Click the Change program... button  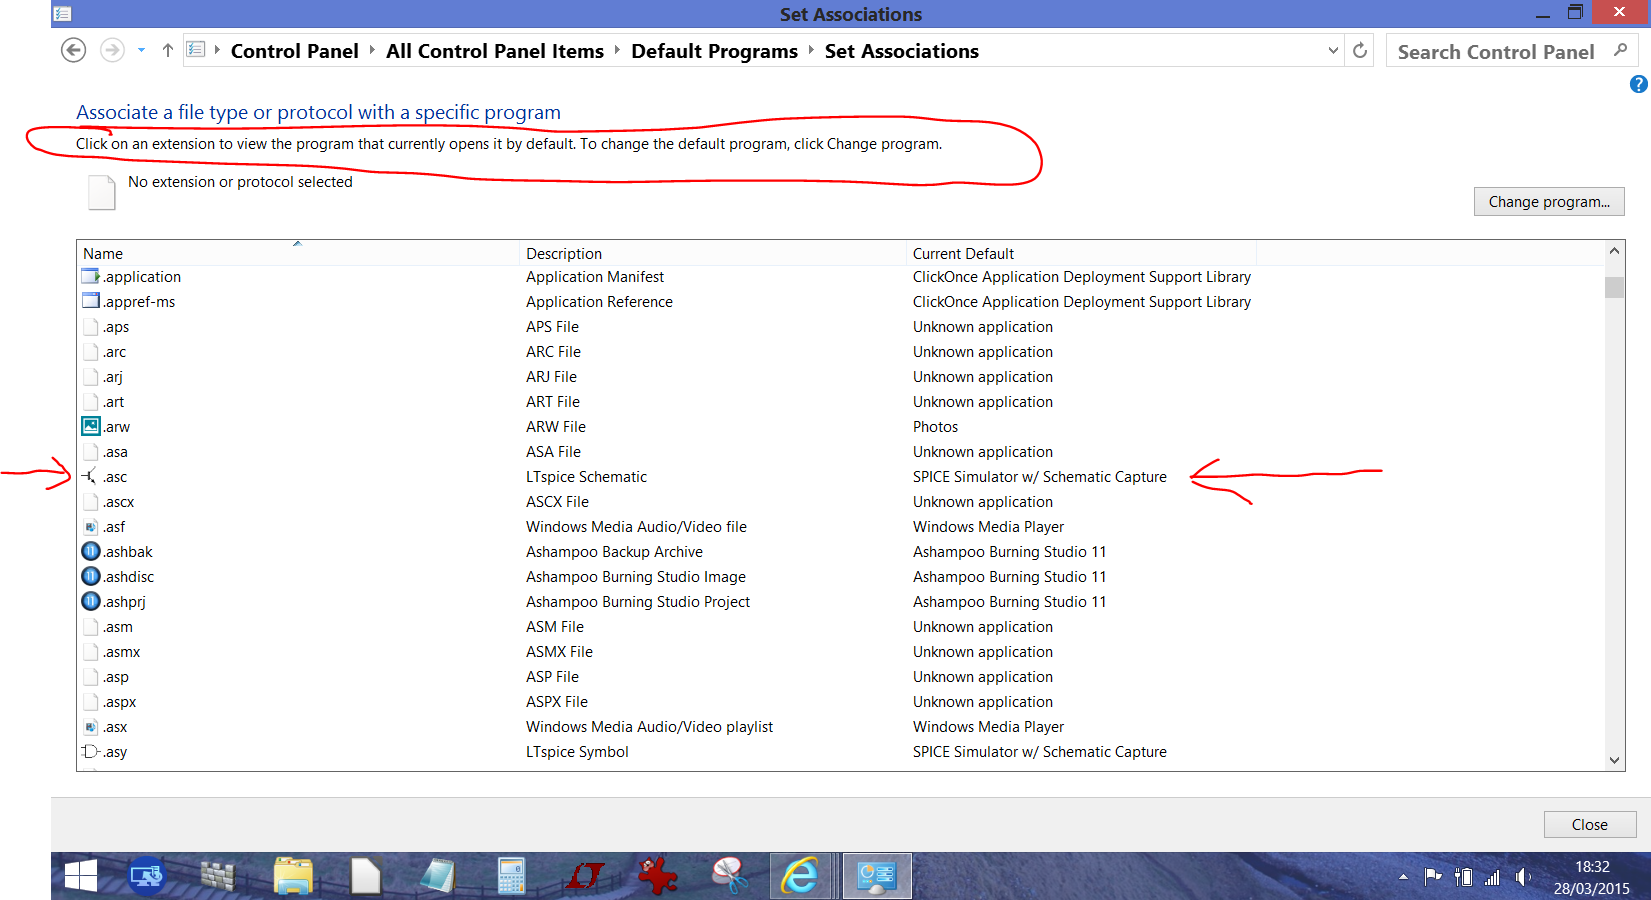pos(1549,201)
